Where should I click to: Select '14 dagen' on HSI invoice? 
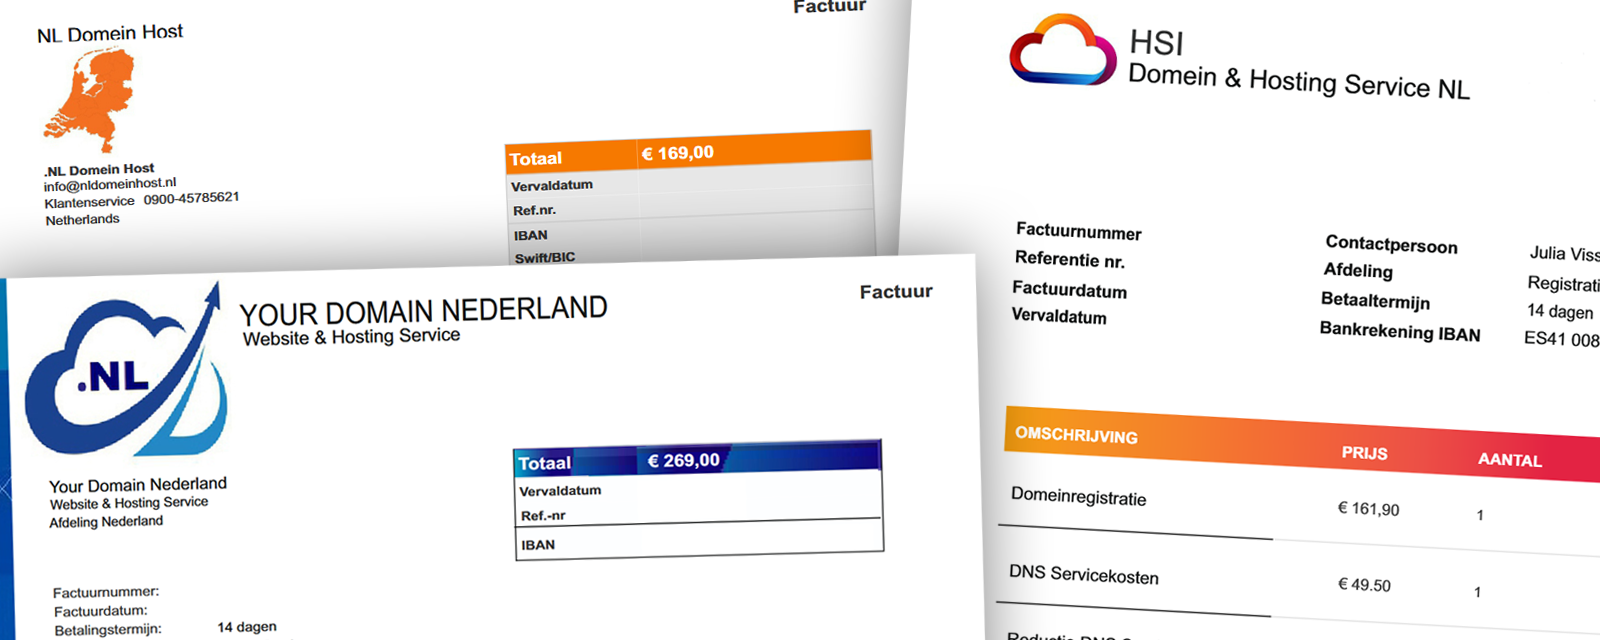1560,312
